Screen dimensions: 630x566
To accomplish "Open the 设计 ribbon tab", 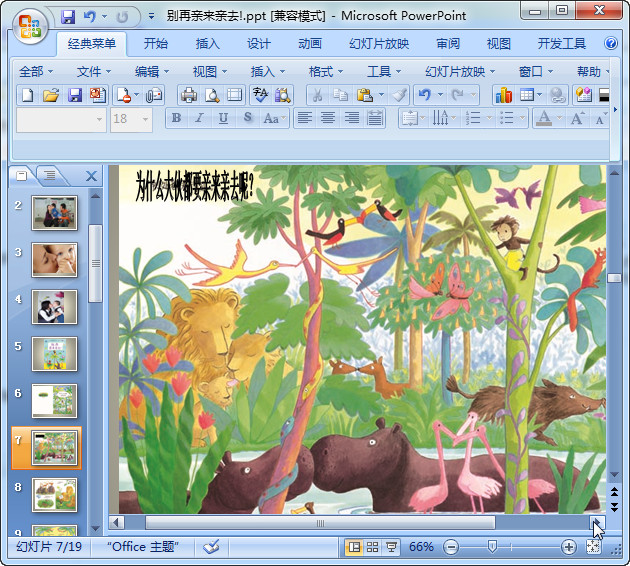I will 259,43.
